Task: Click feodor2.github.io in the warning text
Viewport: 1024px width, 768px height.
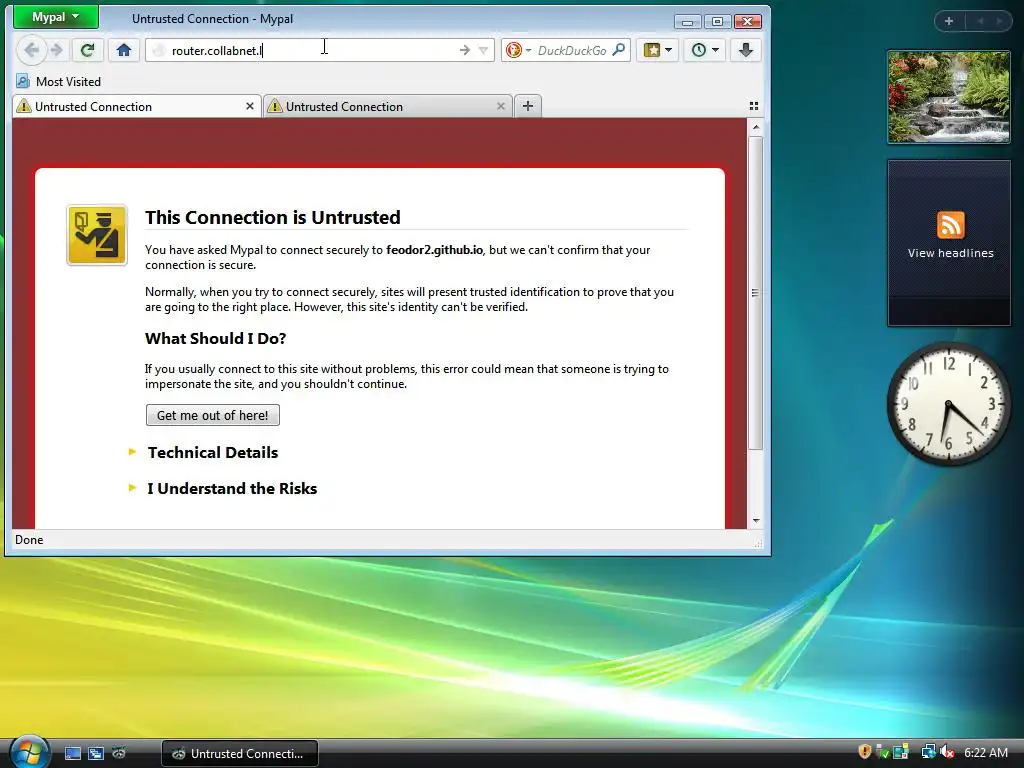Action: point(434,249)
